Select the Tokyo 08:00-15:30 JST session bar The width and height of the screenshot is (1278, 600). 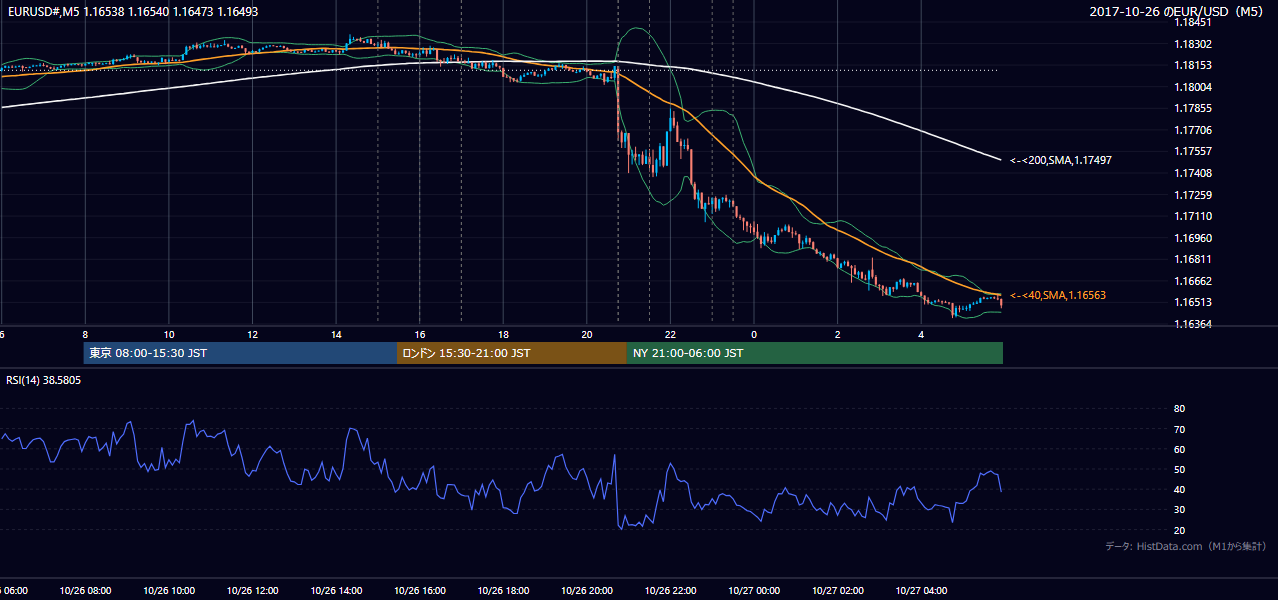[240, 353]
